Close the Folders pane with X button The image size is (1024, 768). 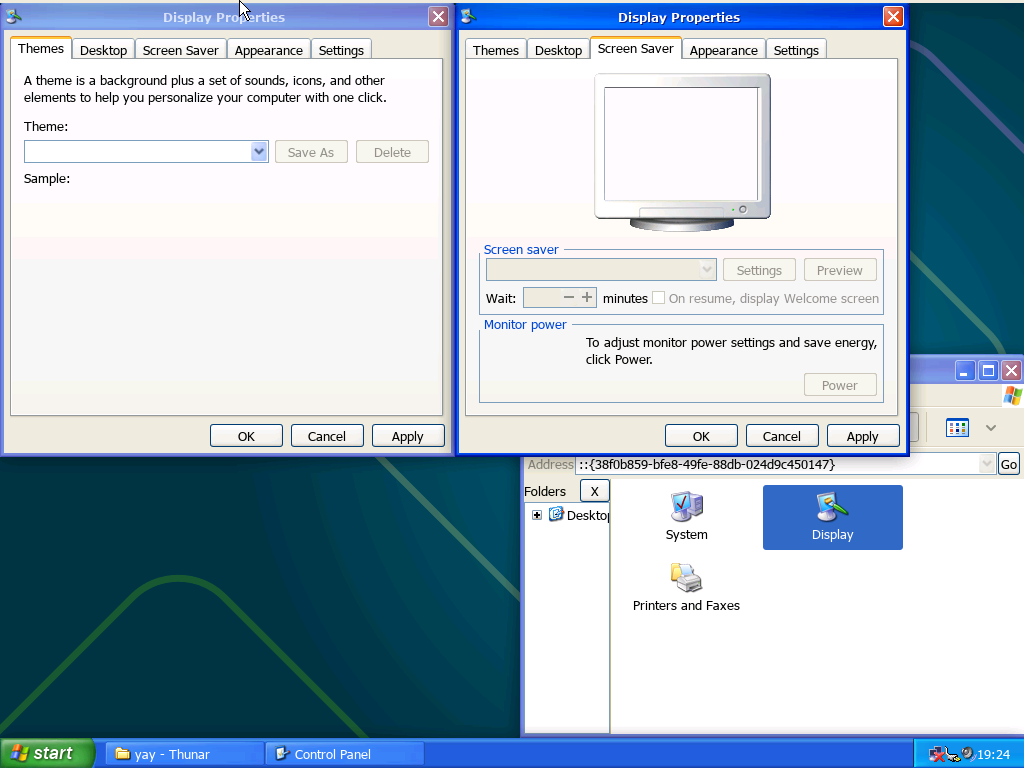[594, 491]
